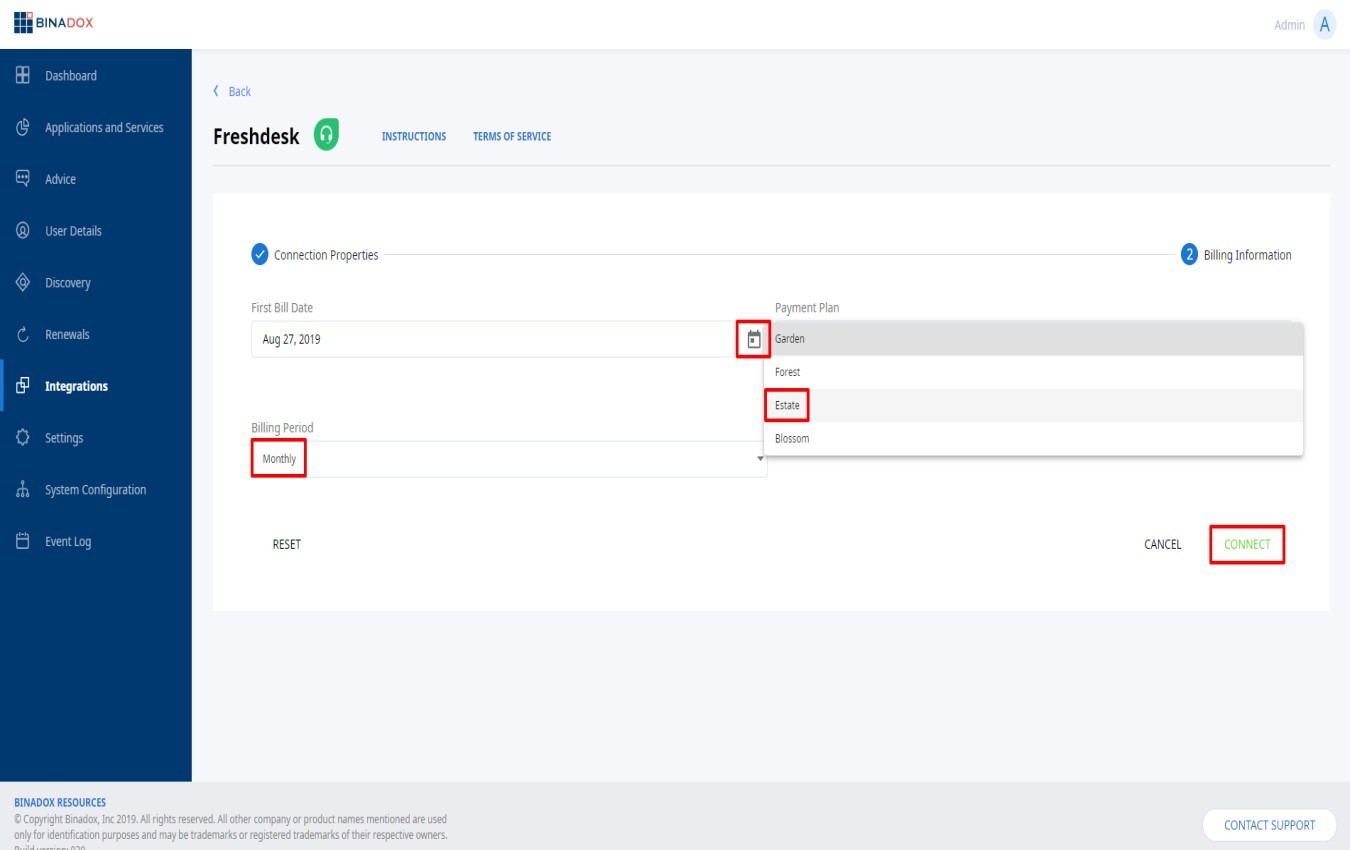
Task: Click the Back chevron arrow
Action: [x=216, y=91]
